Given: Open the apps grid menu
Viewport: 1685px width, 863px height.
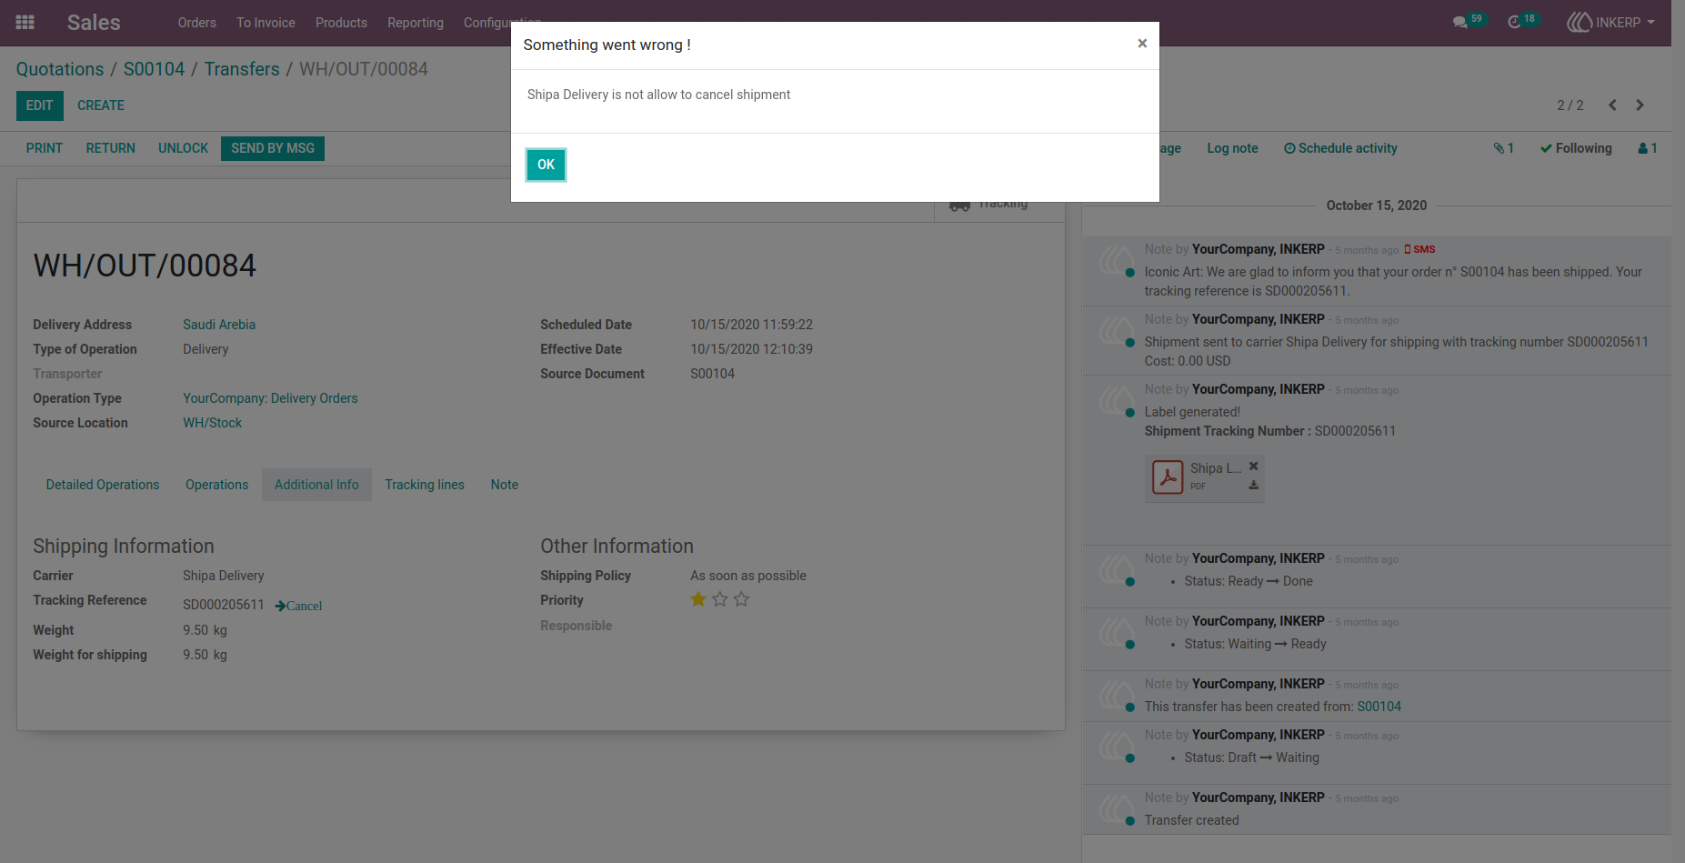Looking at the screenshot, I should click(x=25, y=22).
